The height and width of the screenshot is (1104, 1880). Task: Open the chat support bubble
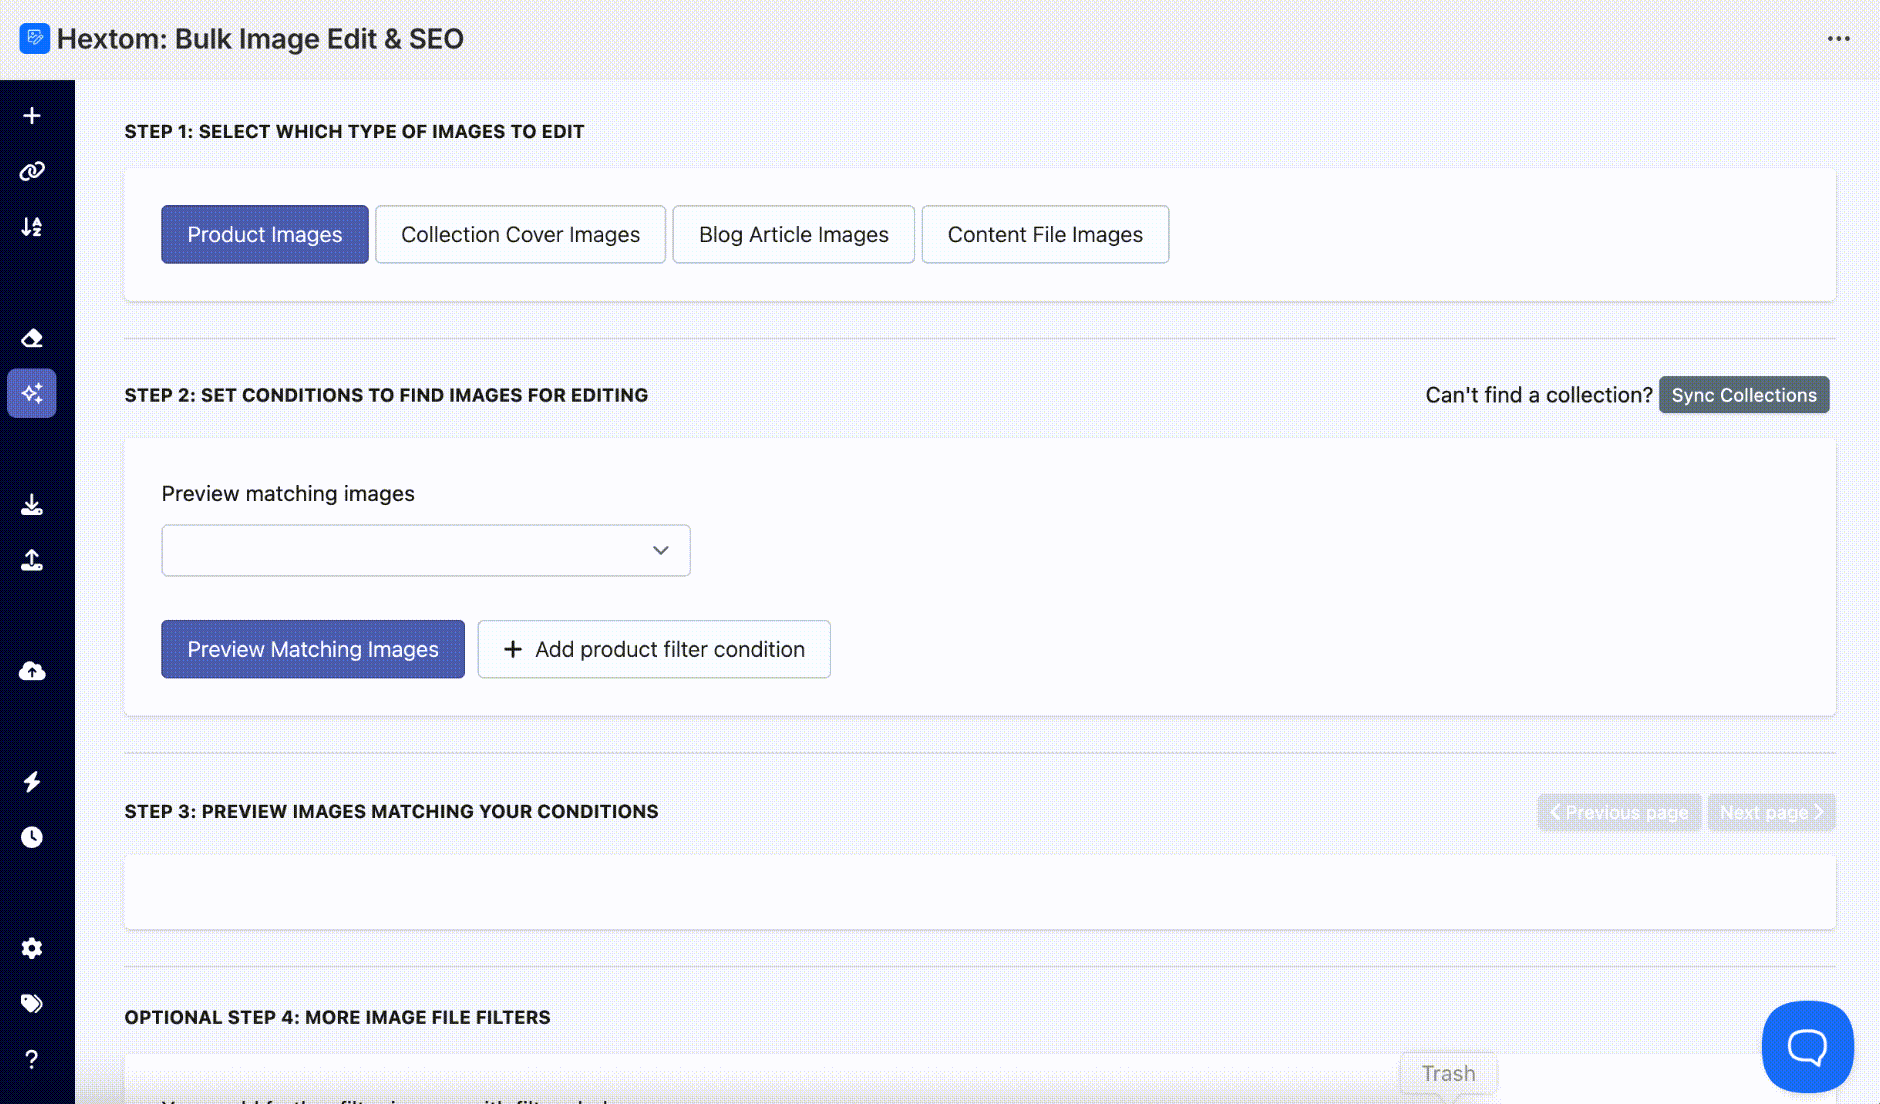1807,1046
